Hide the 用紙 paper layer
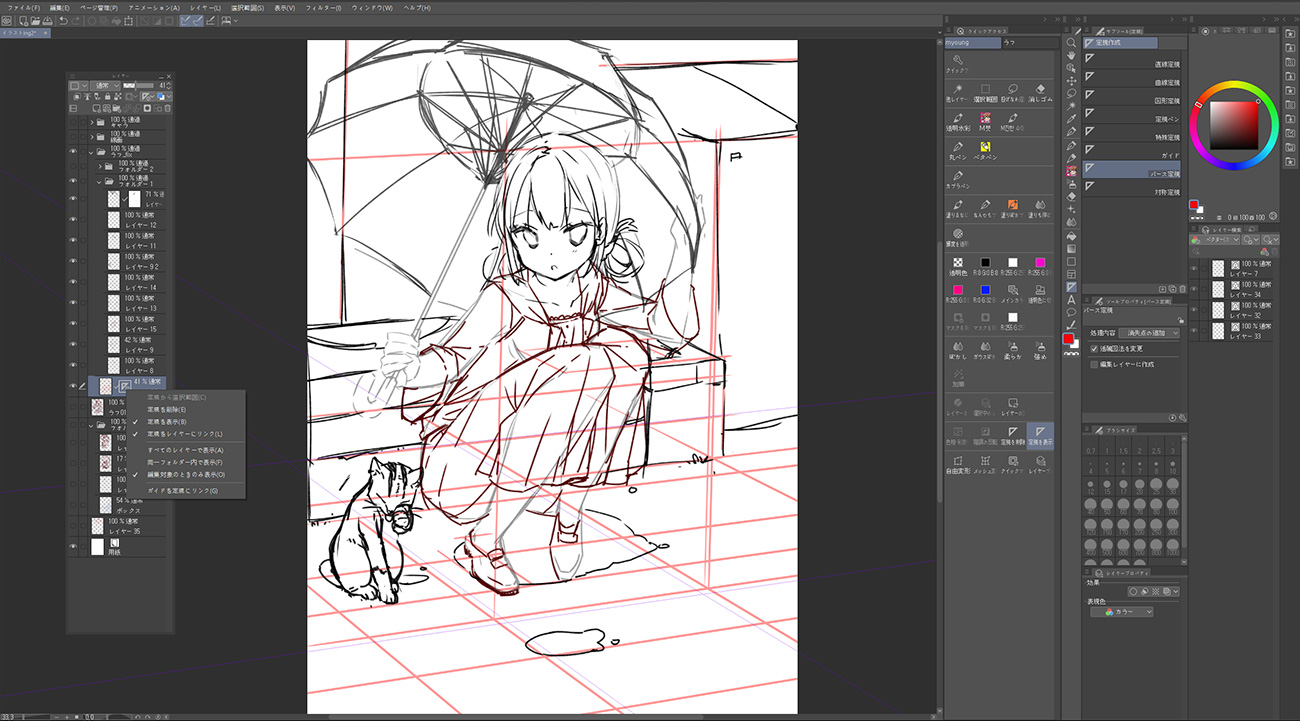 tap(73, 547)
